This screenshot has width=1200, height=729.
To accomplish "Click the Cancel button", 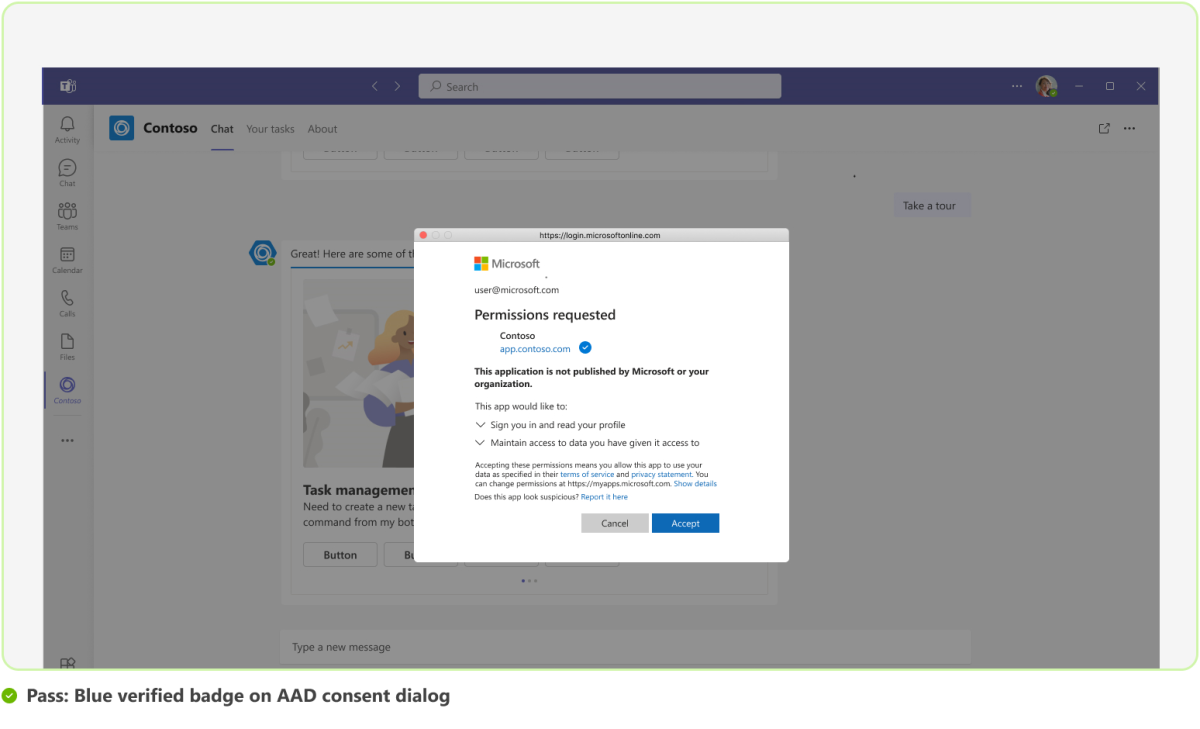I will pyautogui.click(x=615, y=523).
